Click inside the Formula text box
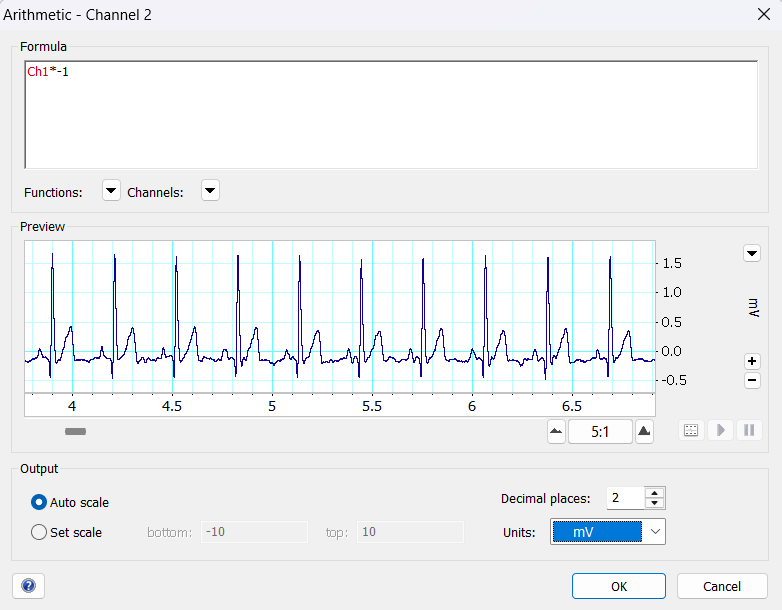 click(390, 115)
